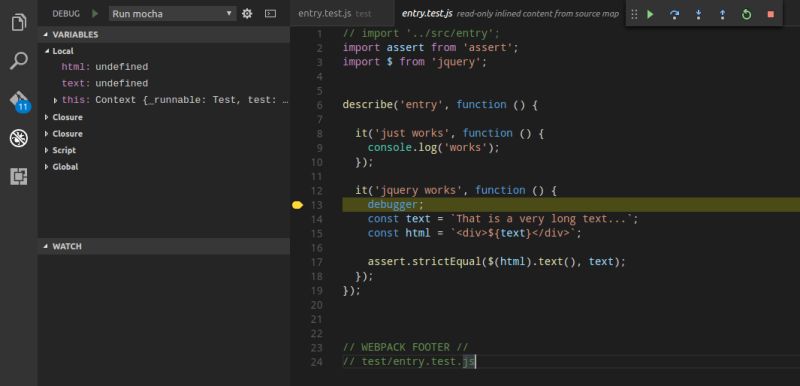Click the describe('entry' line
The width and height of the screenshot is (800, 386).
click(440, 105)
